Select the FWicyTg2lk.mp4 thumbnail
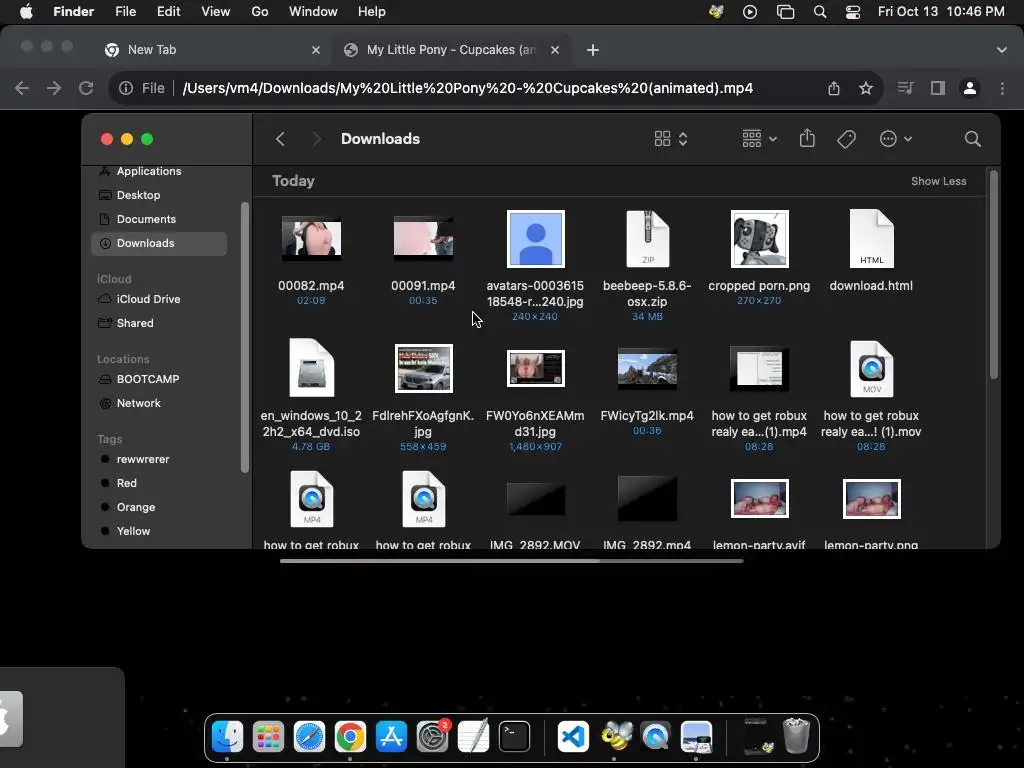The height and width of the screenshot is (768, 1024). click(x=647, y=368)
